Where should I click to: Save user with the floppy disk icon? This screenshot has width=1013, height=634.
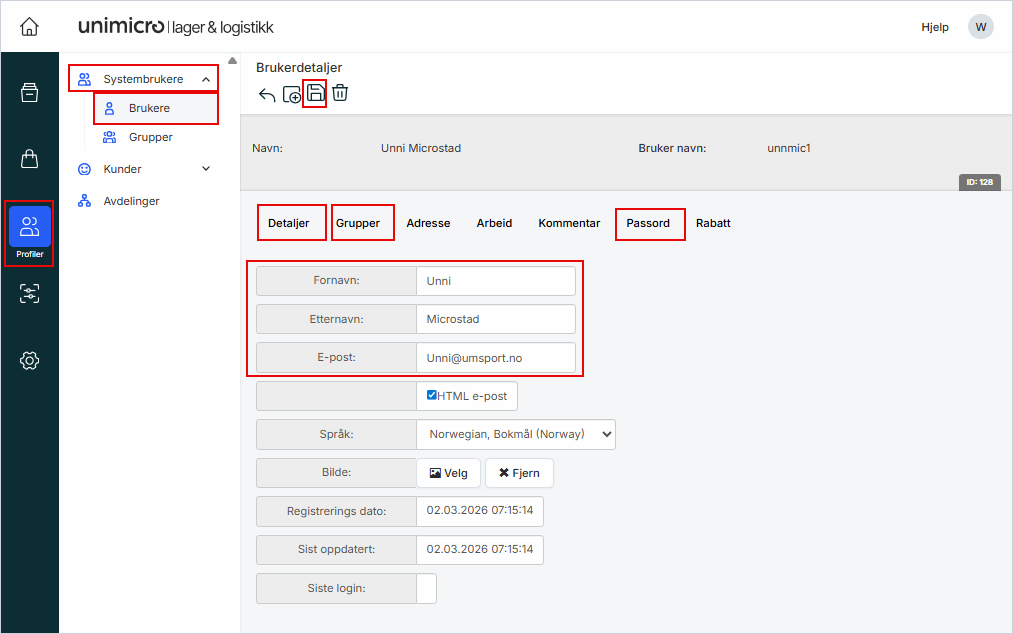pyautogui.click(x=315, y=93)
